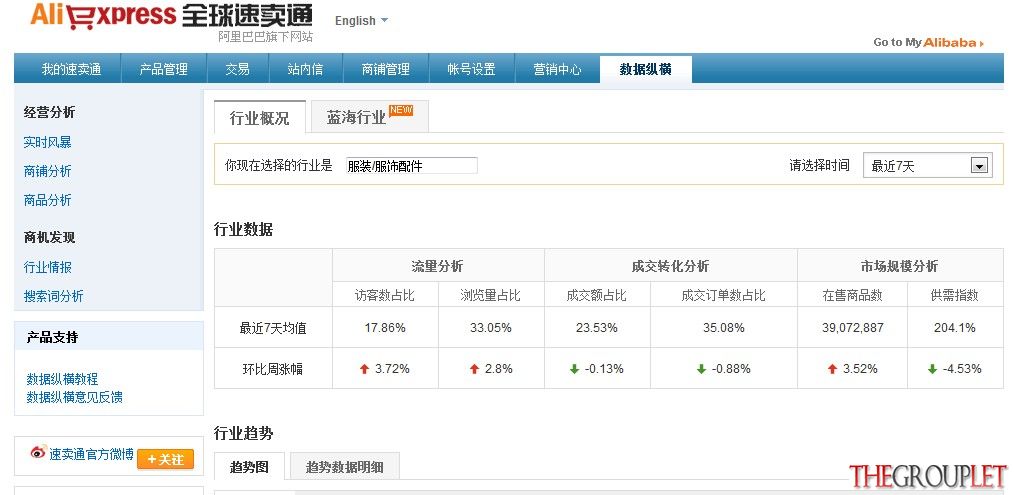This screenshot has height=495, width=1014.
Task: Select 数据纵横 navigation tab
Action: [645, 69]
